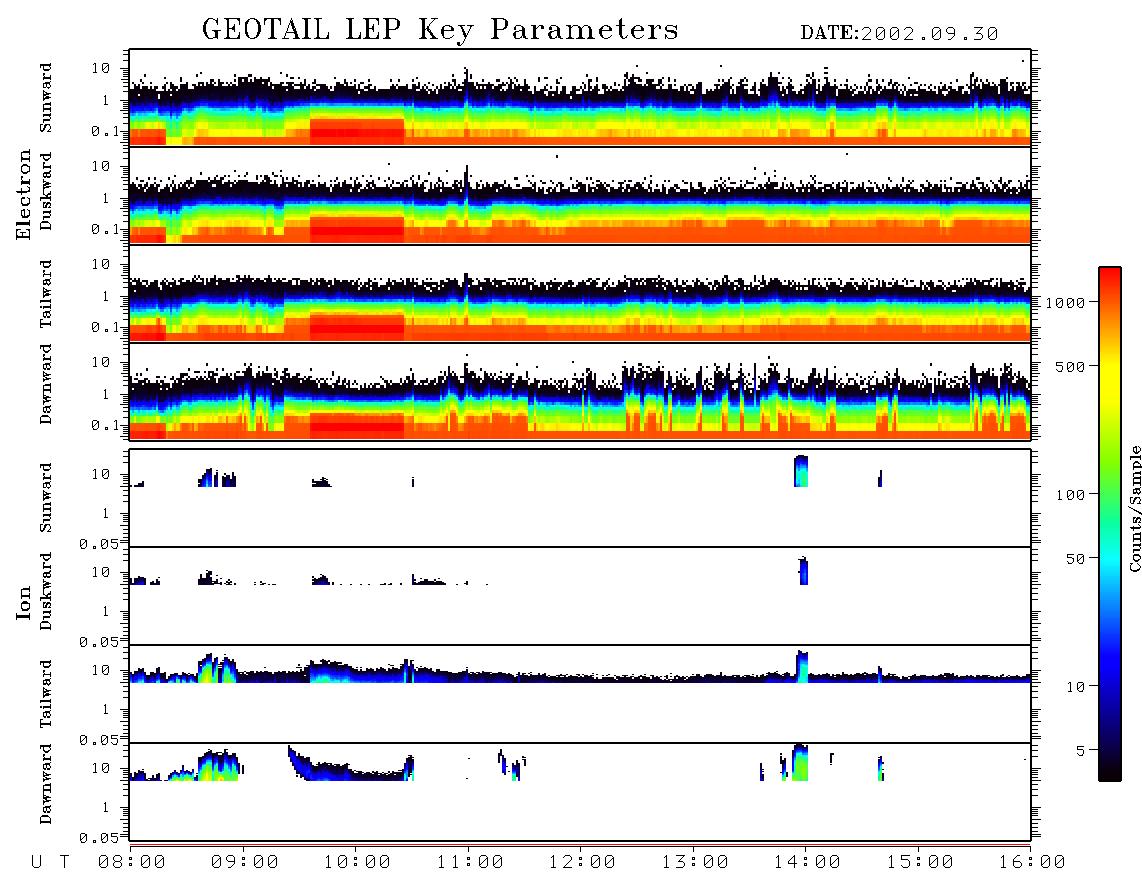Click the 'U T' axis label
The image size is (1142, 880).
(50, 862)
